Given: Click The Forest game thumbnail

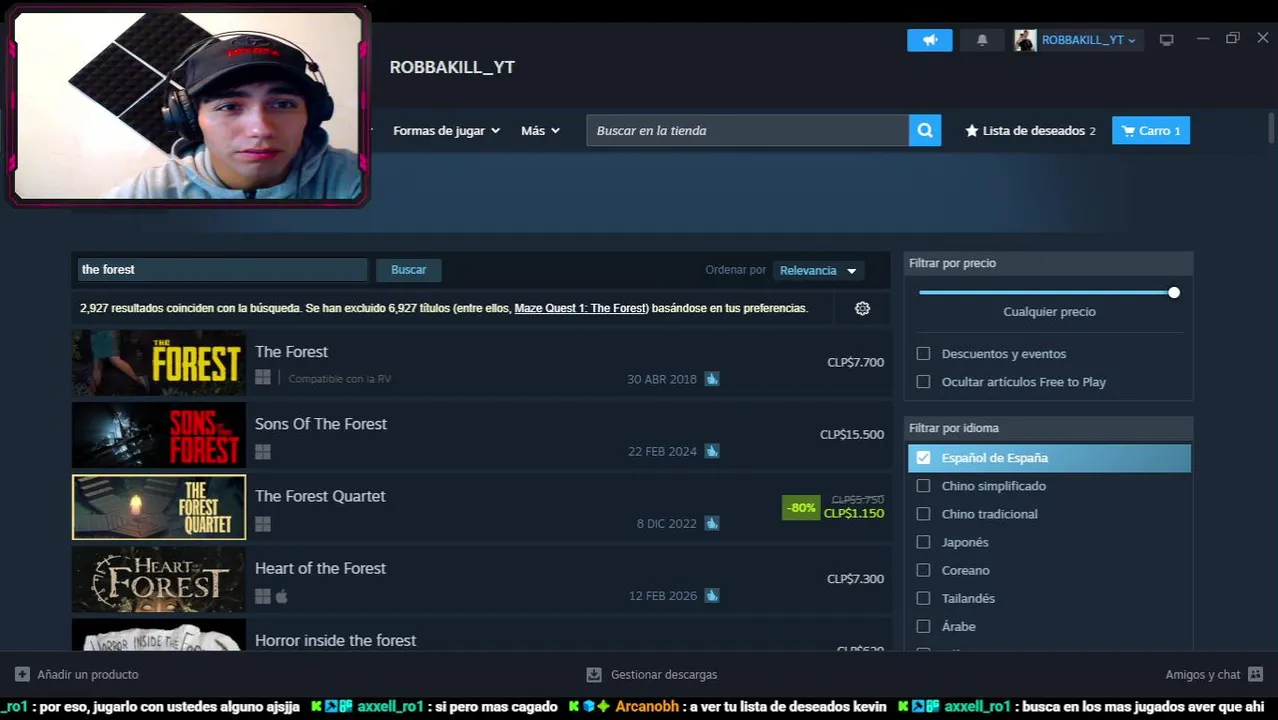Looking at the screenshot, I should 158,362.
